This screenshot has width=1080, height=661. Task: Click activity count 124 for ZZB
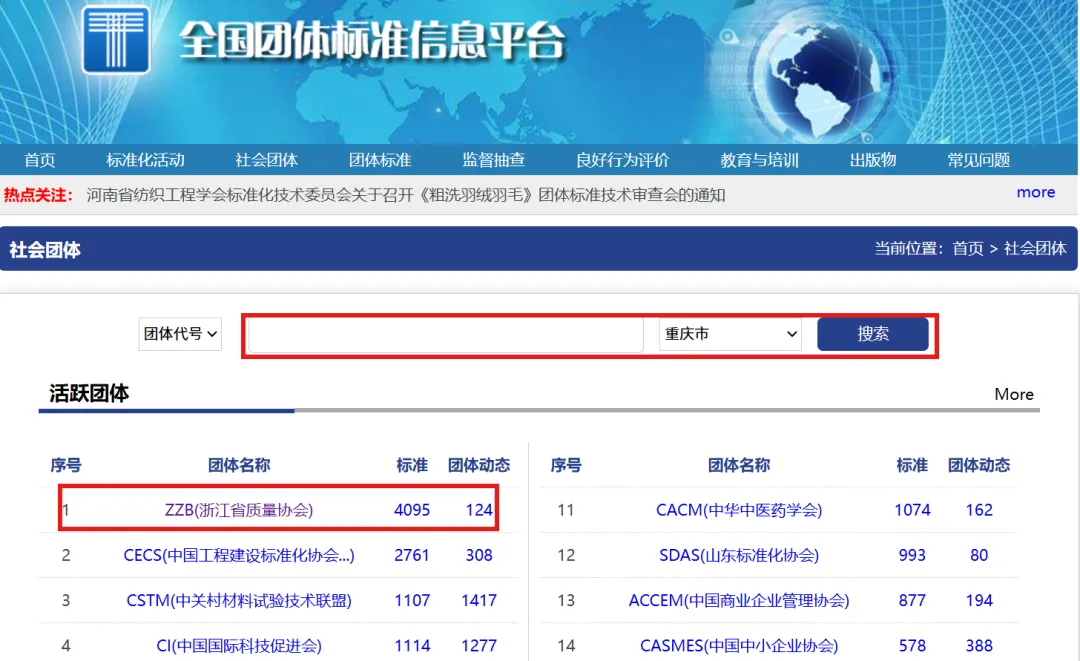click(x=479, y=510)
